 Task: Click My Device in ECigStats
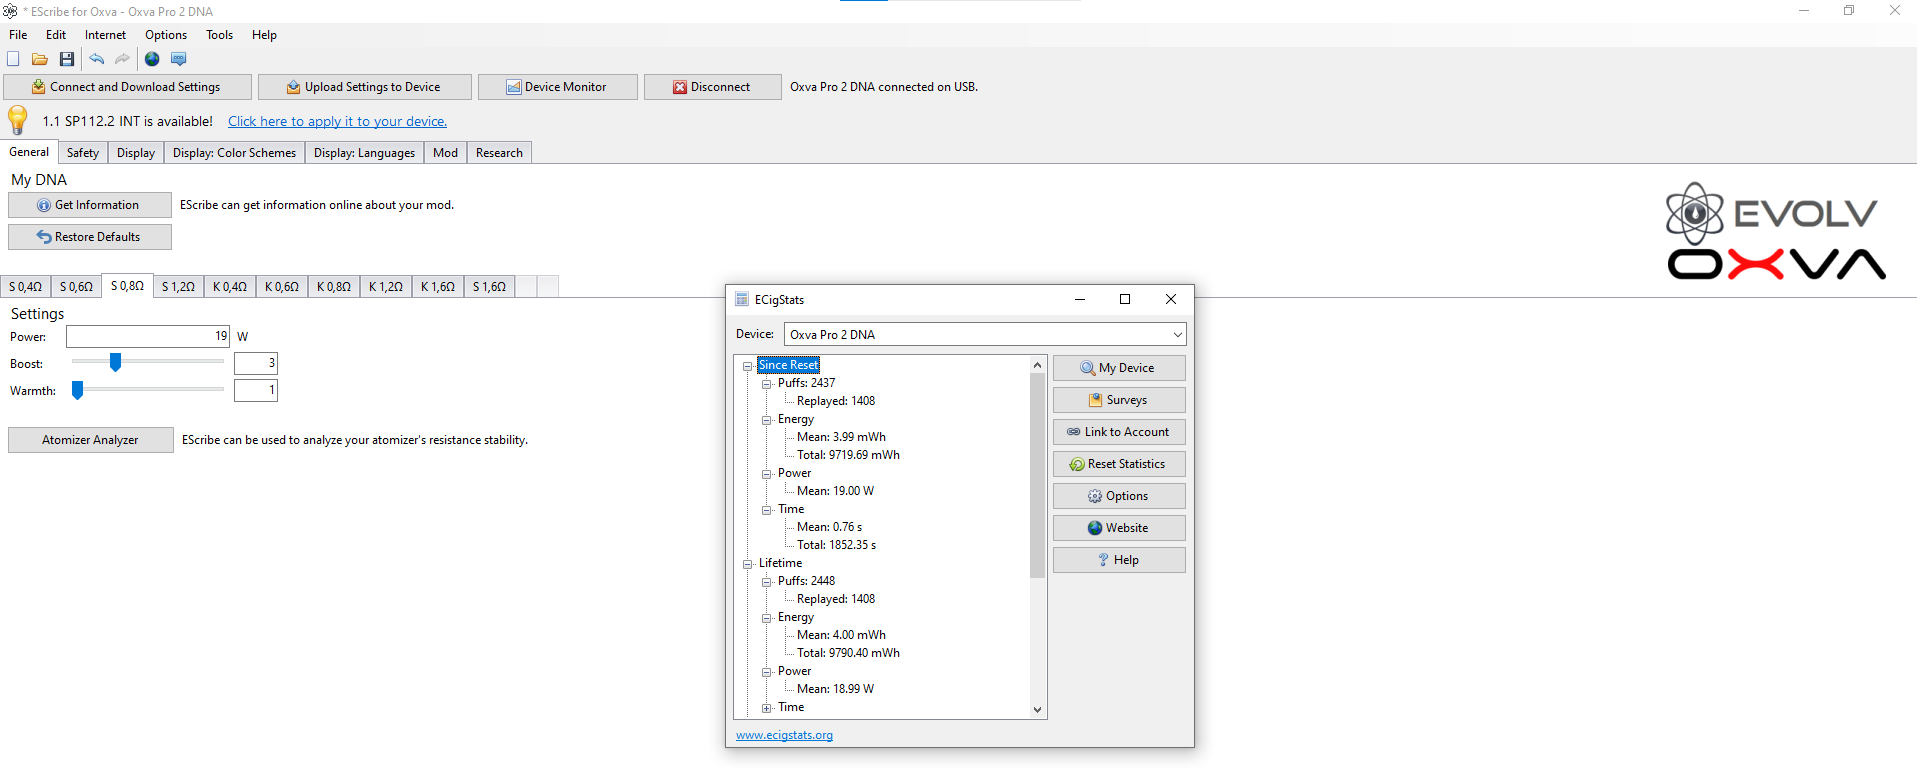point(1119,368)
